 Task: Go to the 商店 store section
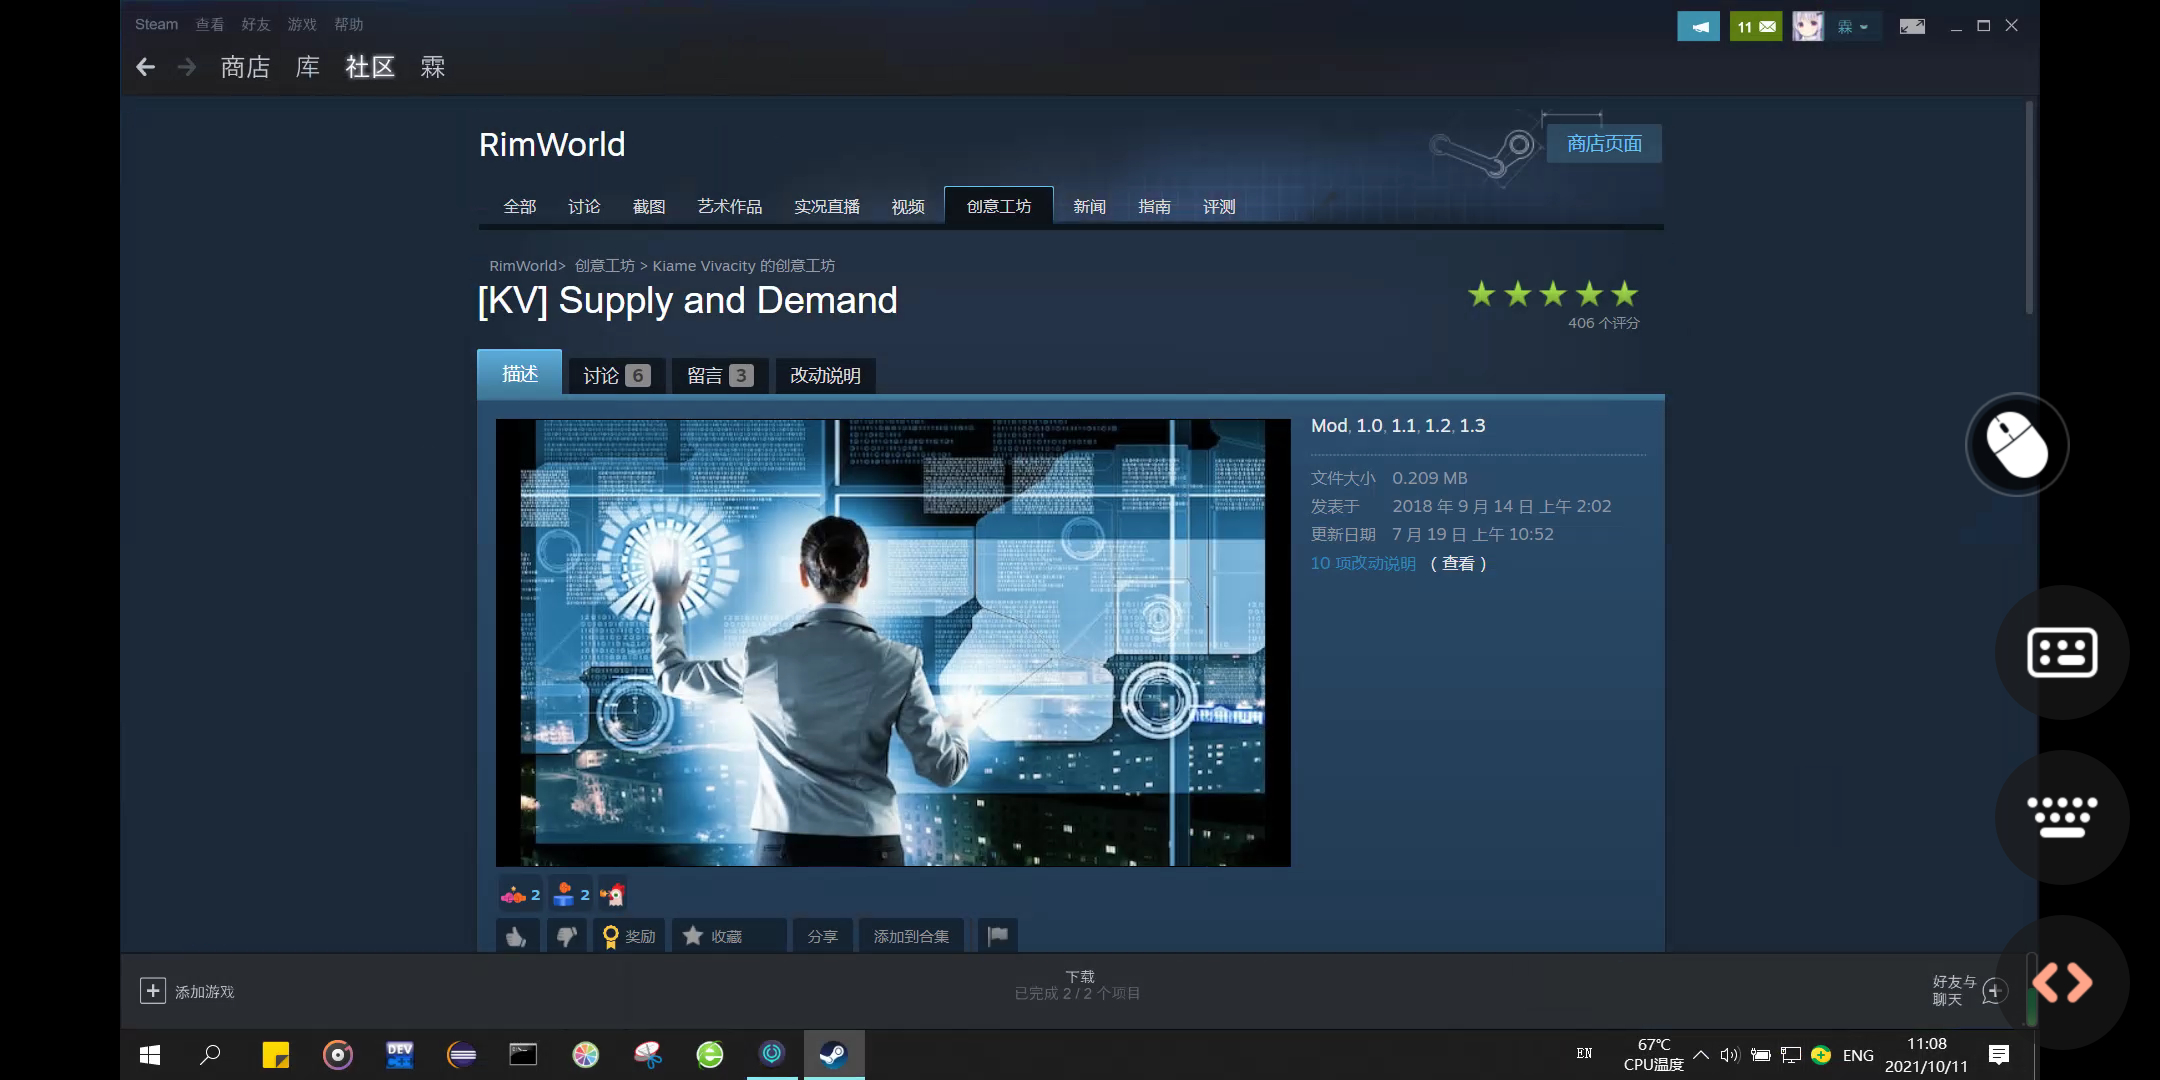(x=246, y=67)
